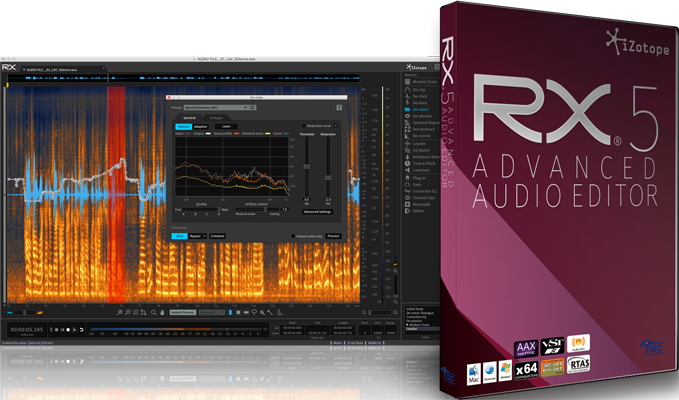Adjust the Quality slider handle
The image size is (679, 400).
[x=219, y=210]
